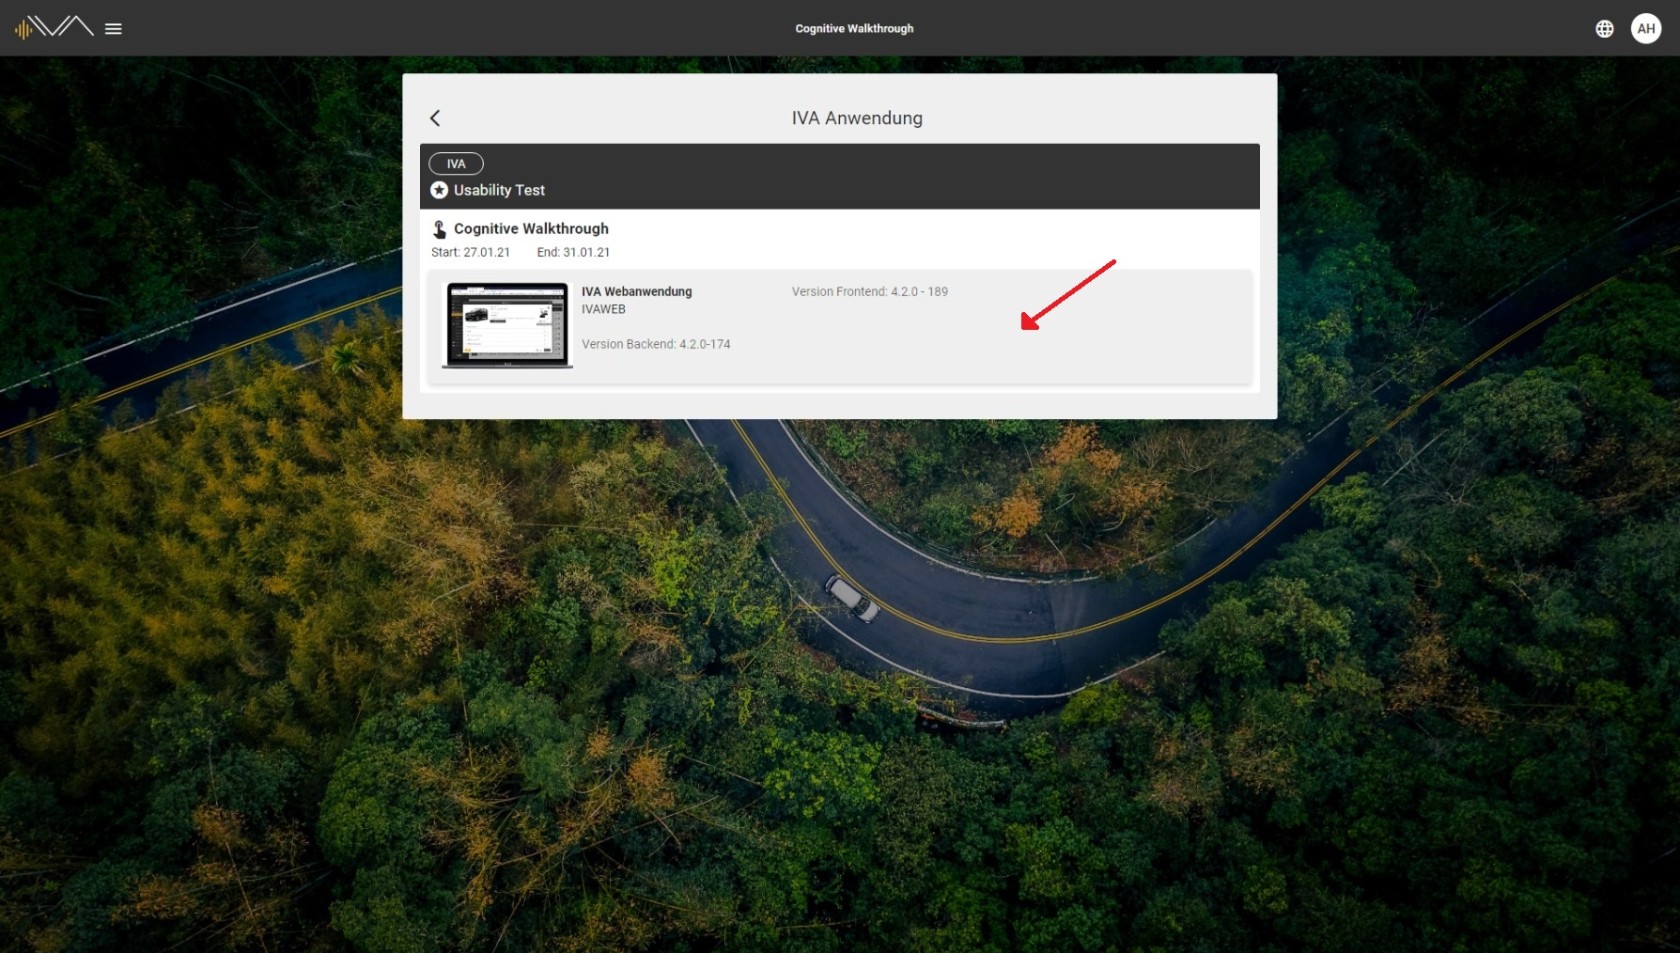This screenshot has height=953, width=1680.
Task: Click Cognitive Walkthrough header title
Action: pos(854,29)
